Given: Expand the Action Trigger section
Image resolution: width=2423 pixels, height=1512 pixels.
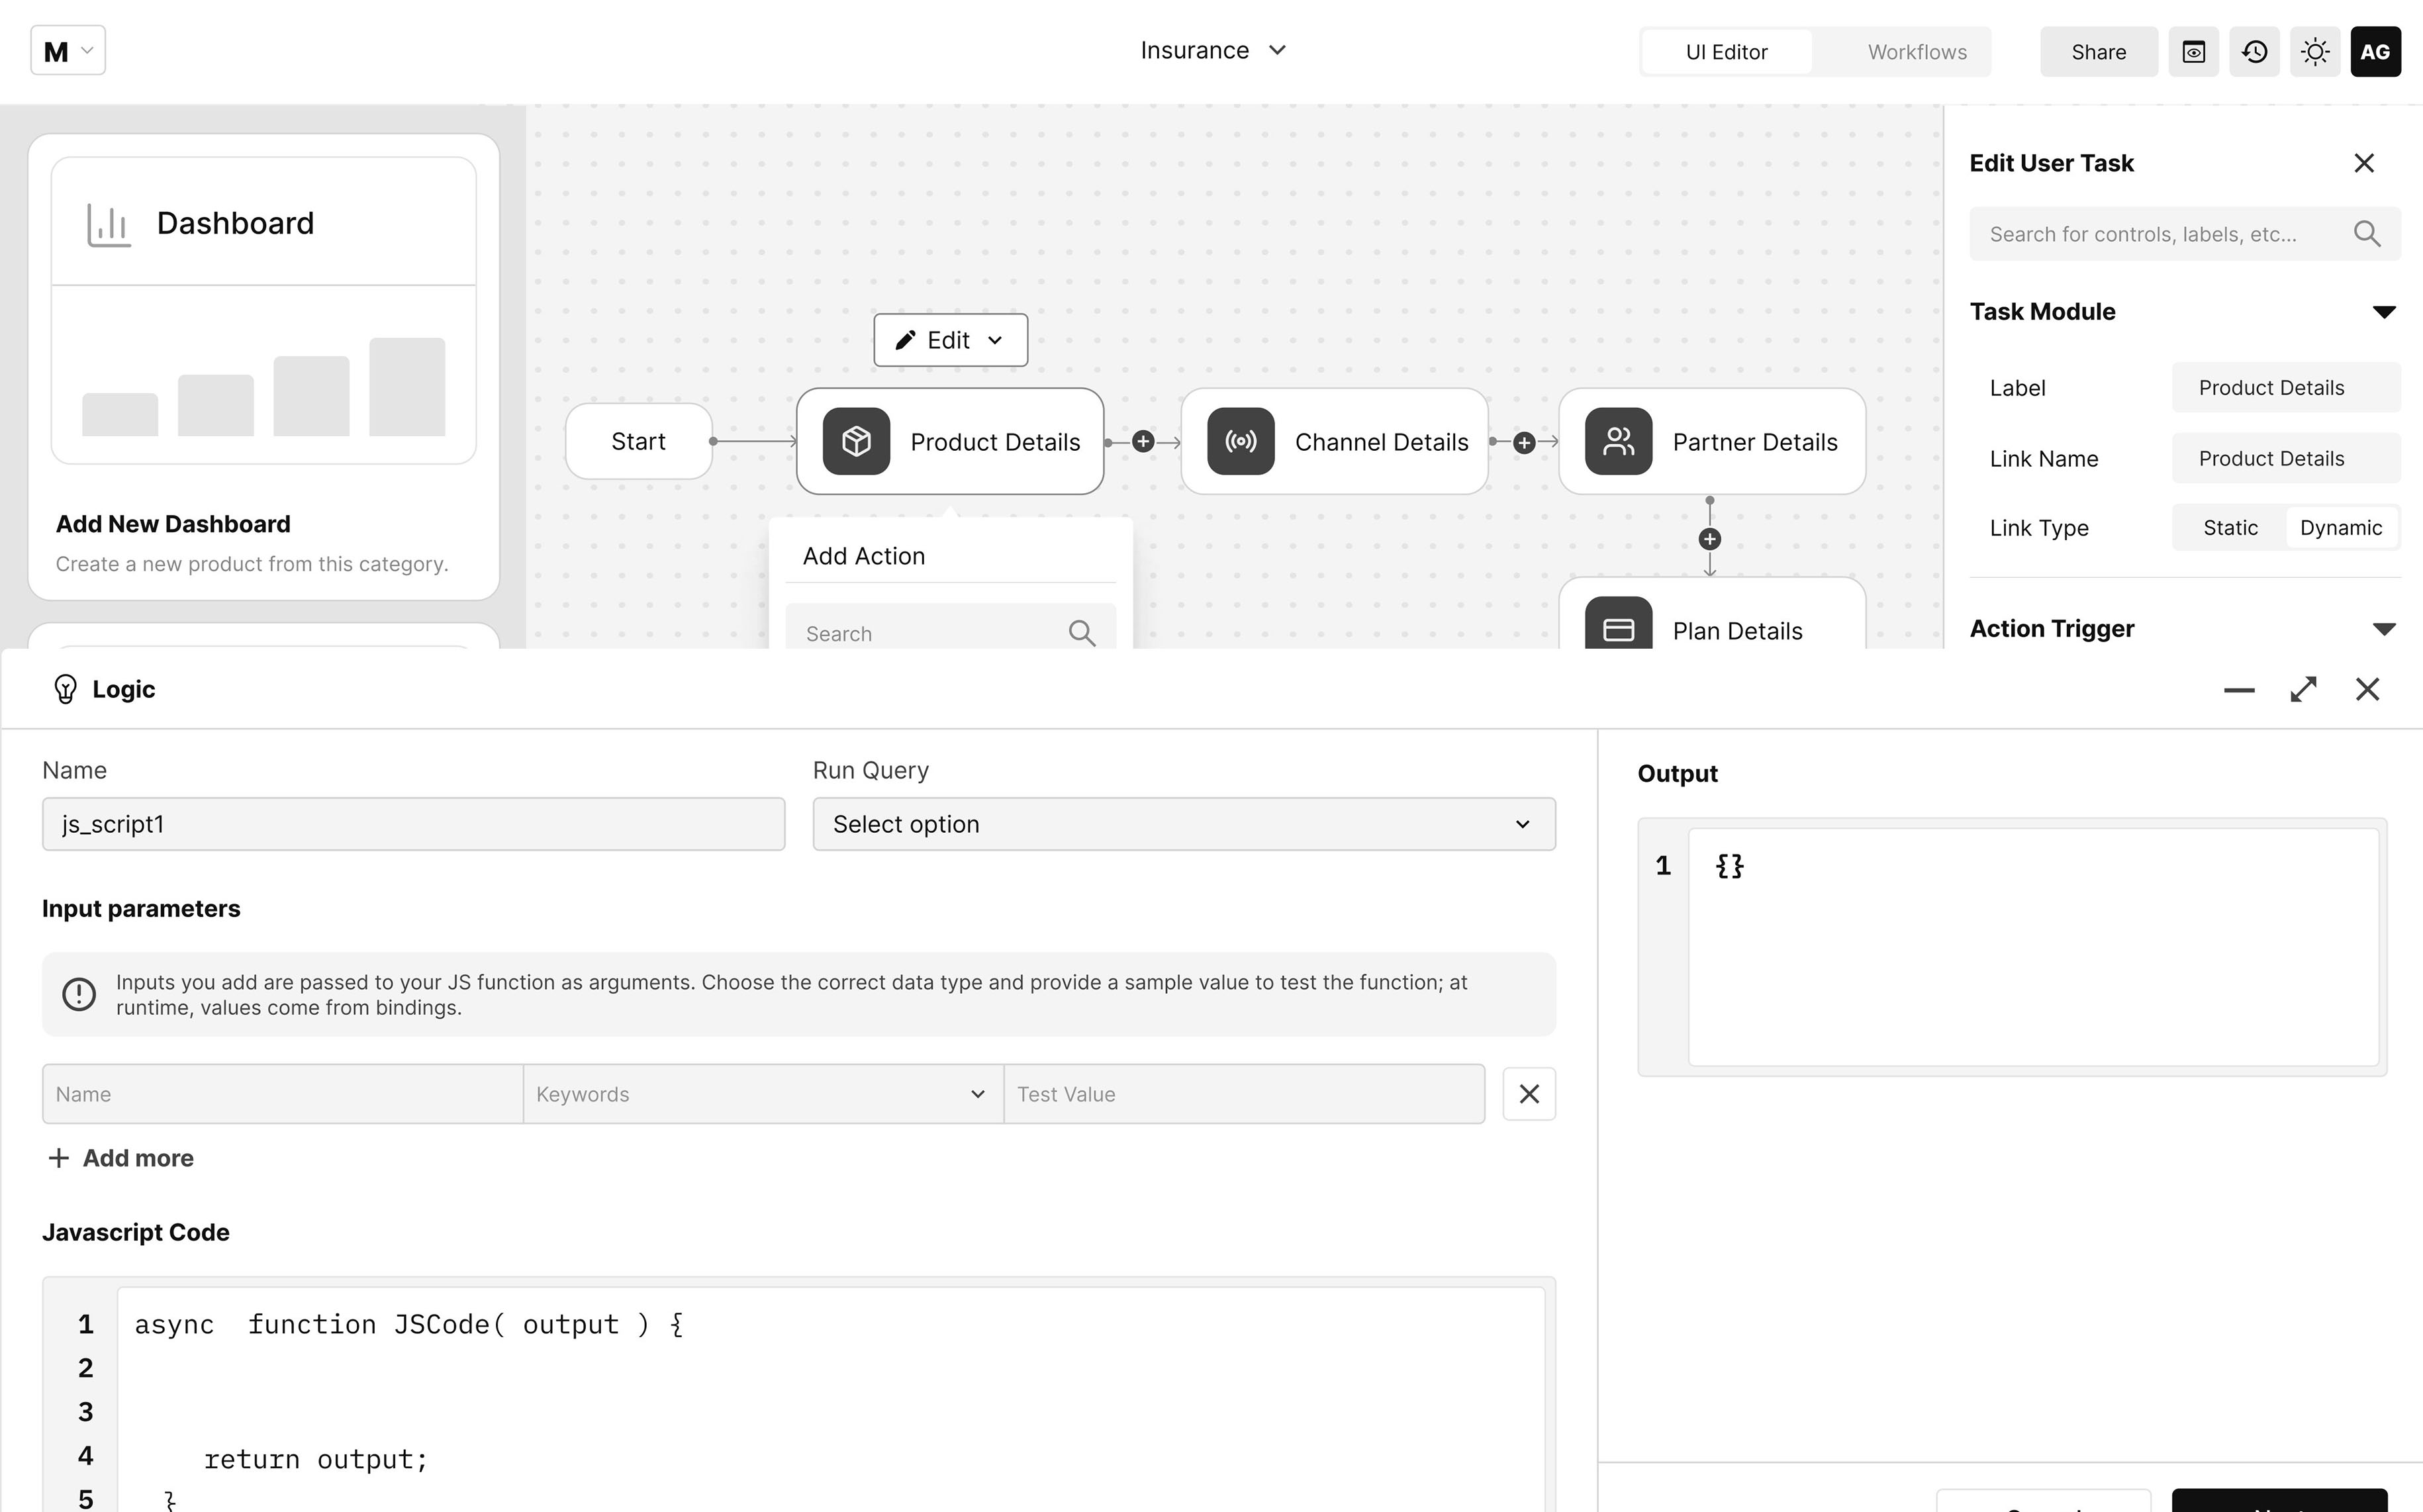Looking at the screenshot, I should [x=2385, y=628].
